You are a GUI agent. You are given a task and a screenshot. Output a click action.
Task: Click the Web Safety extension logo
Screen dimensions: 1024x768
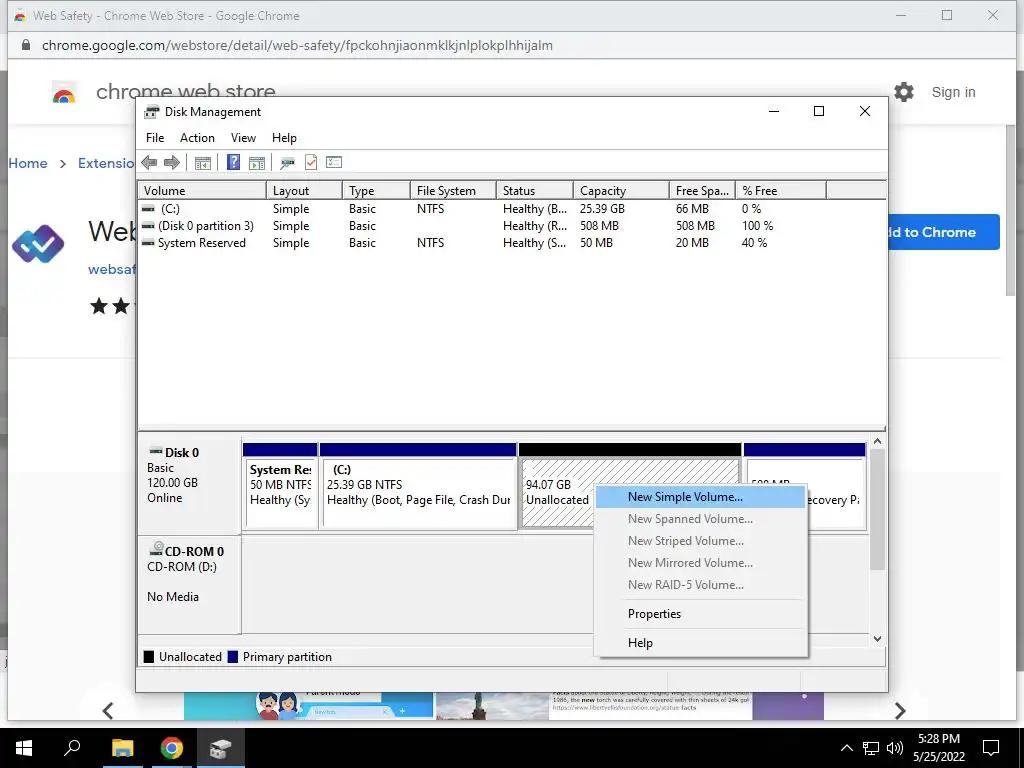click(38, 244)
